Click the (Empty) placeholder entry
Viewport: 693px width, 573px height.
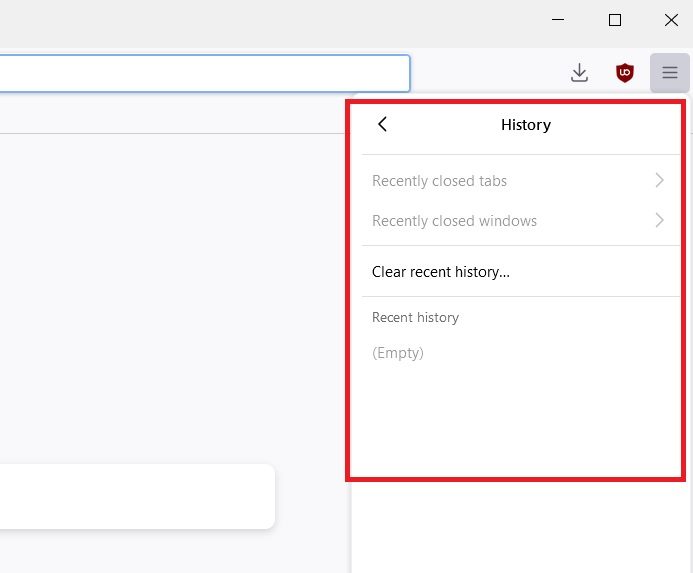click(398, 353)
